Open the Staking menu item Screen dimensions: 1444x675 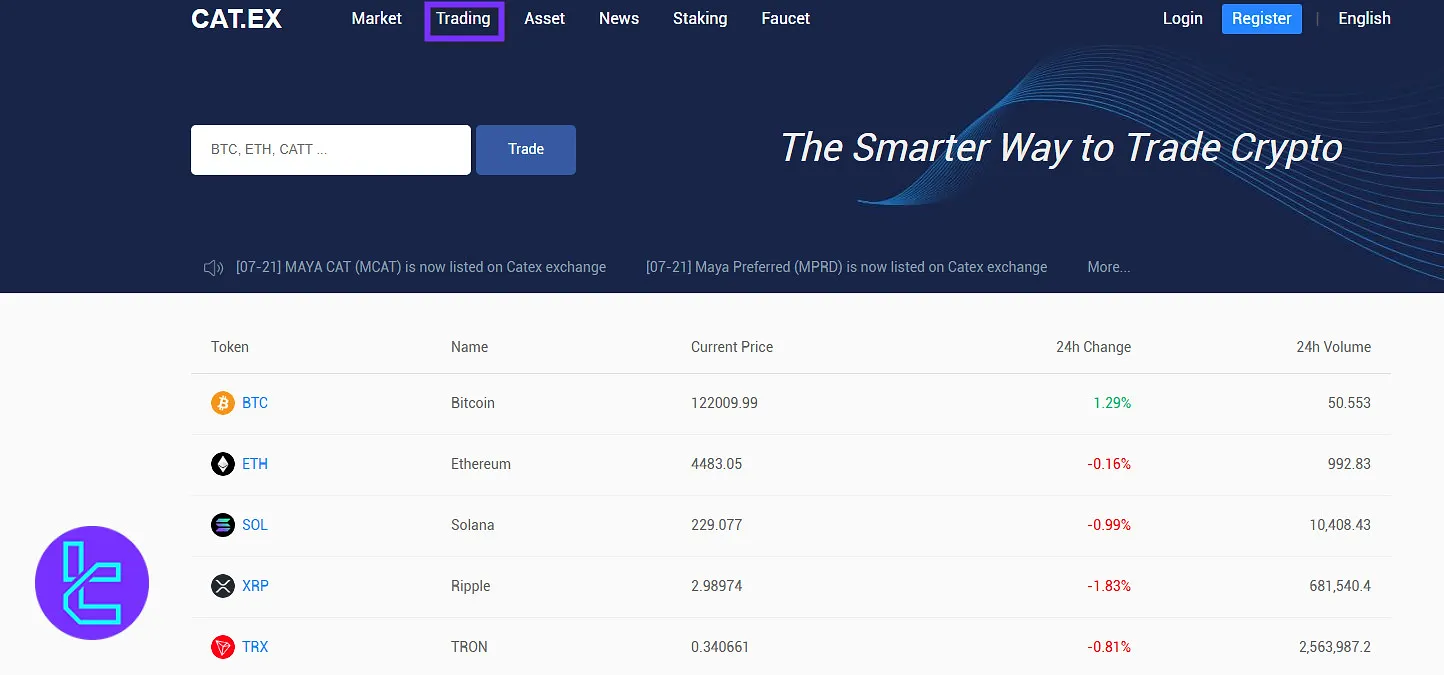point(700,18)
